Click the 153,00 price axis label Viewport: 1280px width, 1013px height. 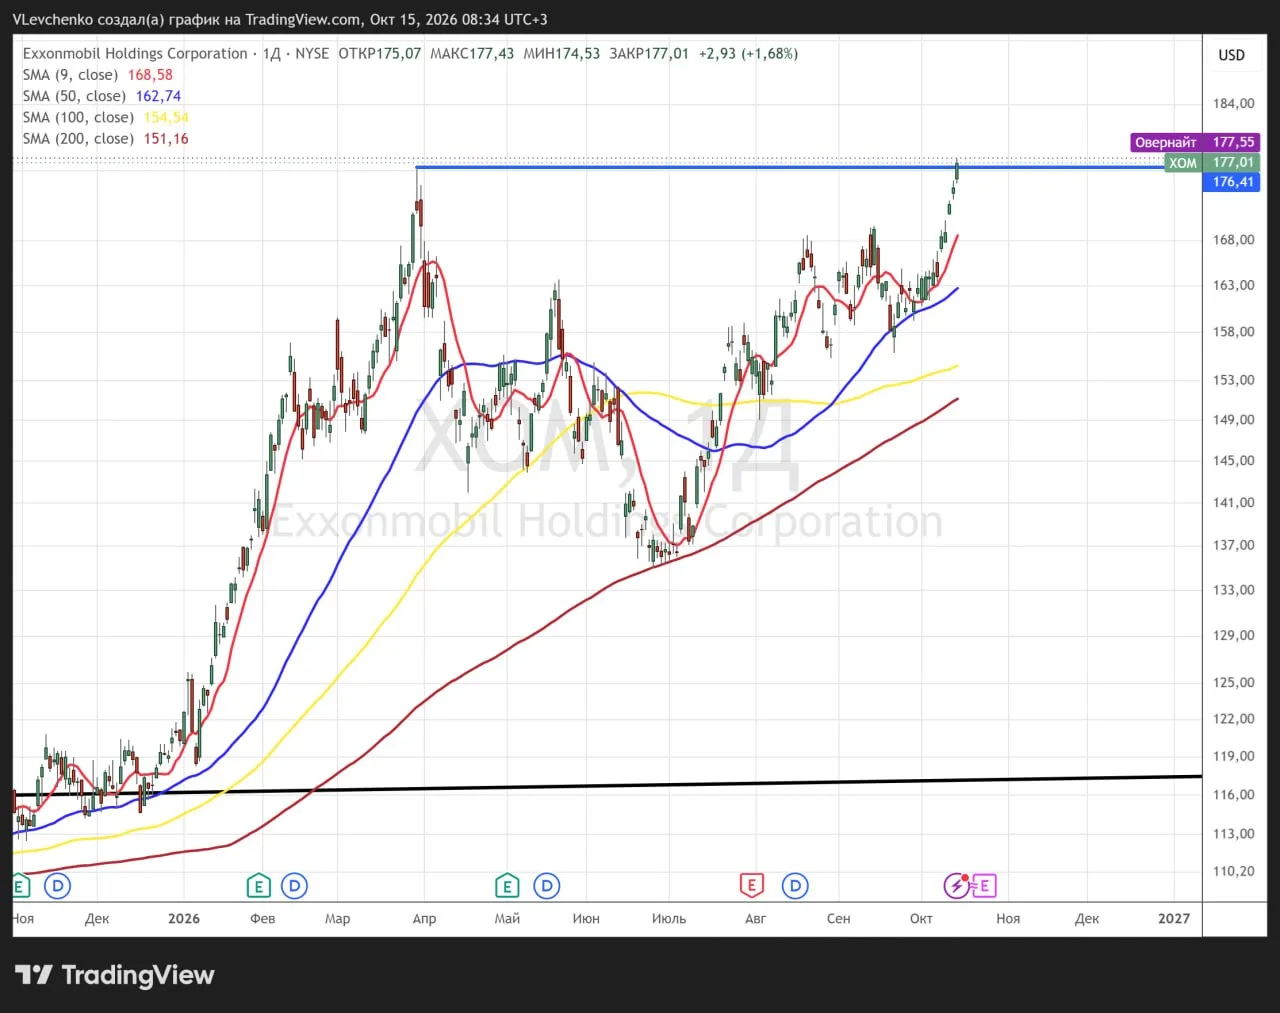tap(1233, 380)
